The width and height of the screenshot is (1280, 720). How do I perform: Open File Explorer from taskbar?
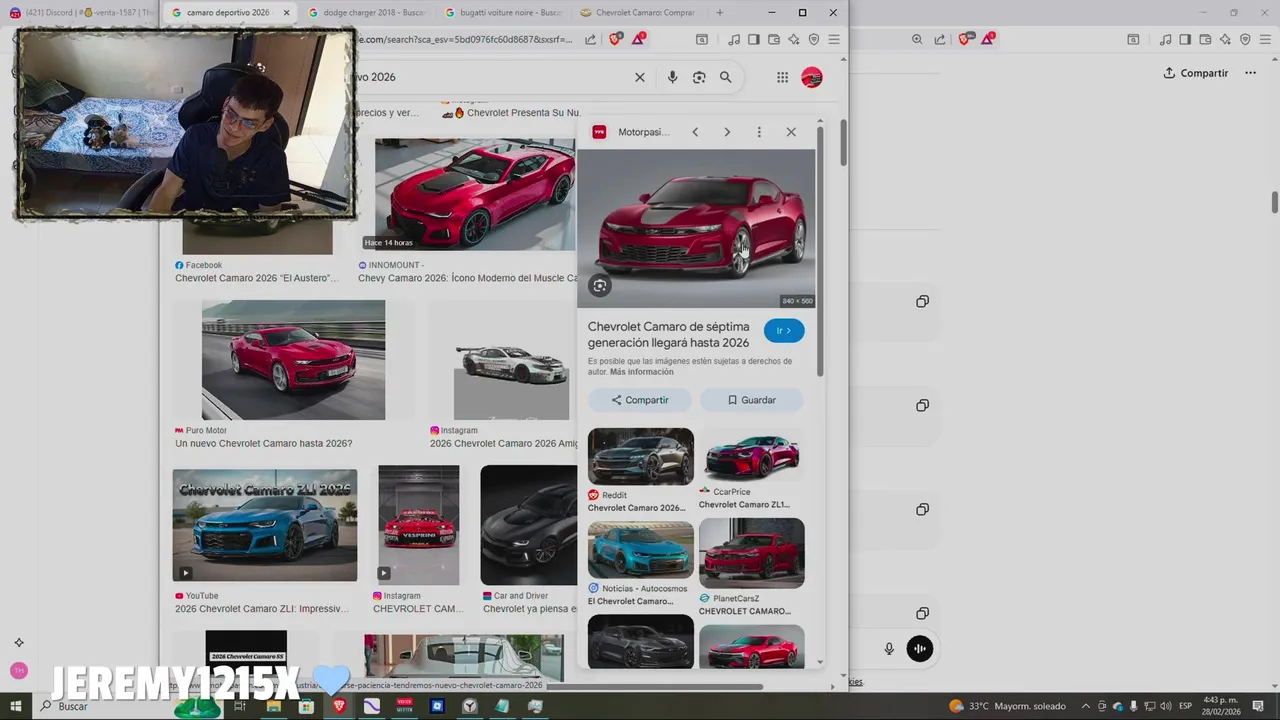tap(273, 706)
